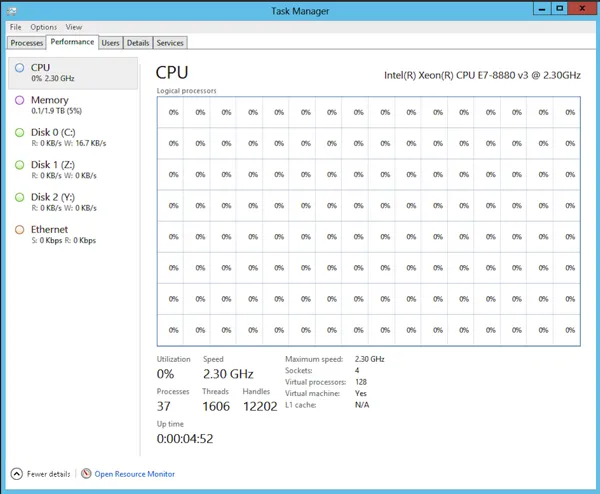
Task: Close the Task Manager window
Action: pos(582,8)
